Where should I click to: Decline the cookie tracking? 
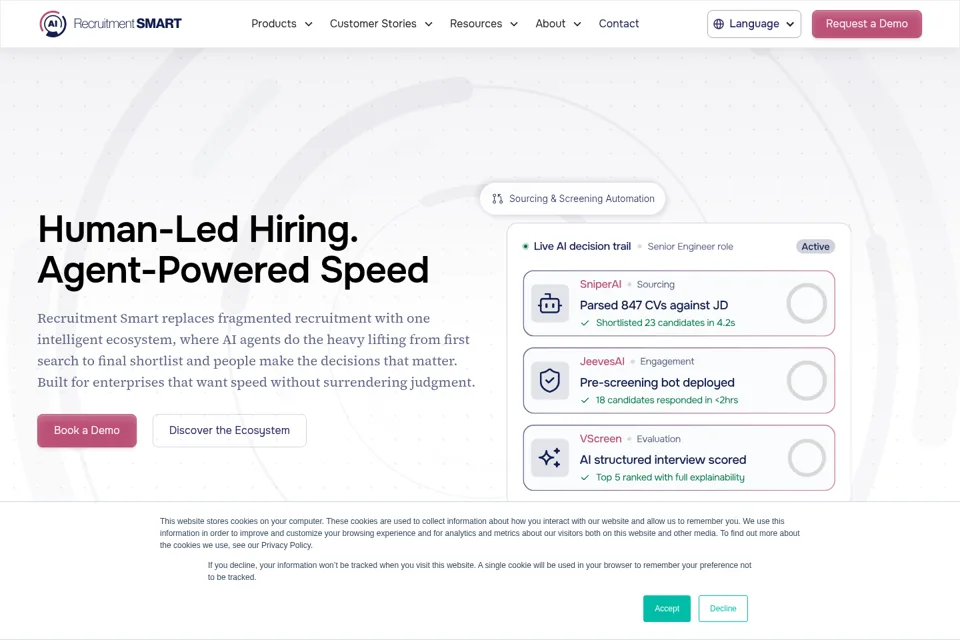point(723,608)
